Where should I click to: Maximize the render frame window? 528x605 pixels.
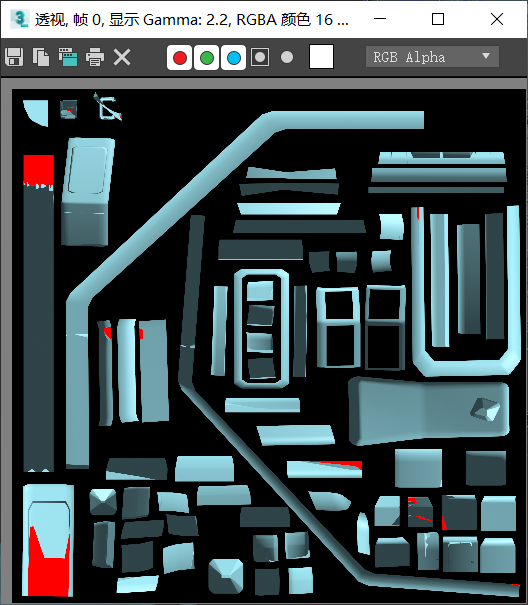pyautogui.click(x=438, y=19)
